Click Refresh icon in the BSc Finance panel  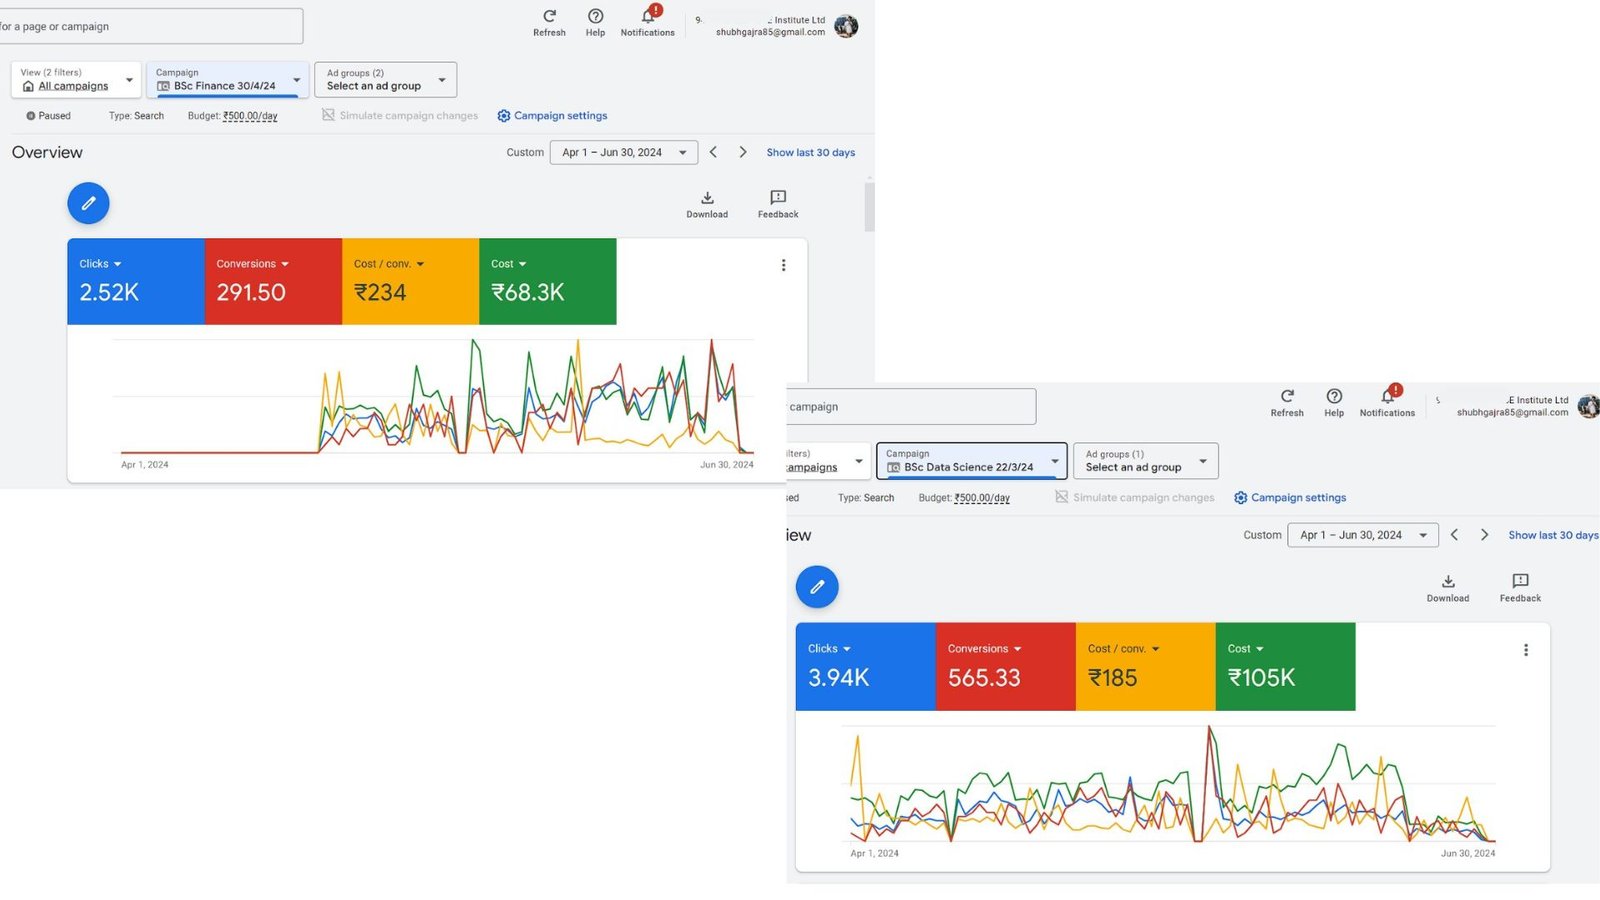click(x=549, y=16)
